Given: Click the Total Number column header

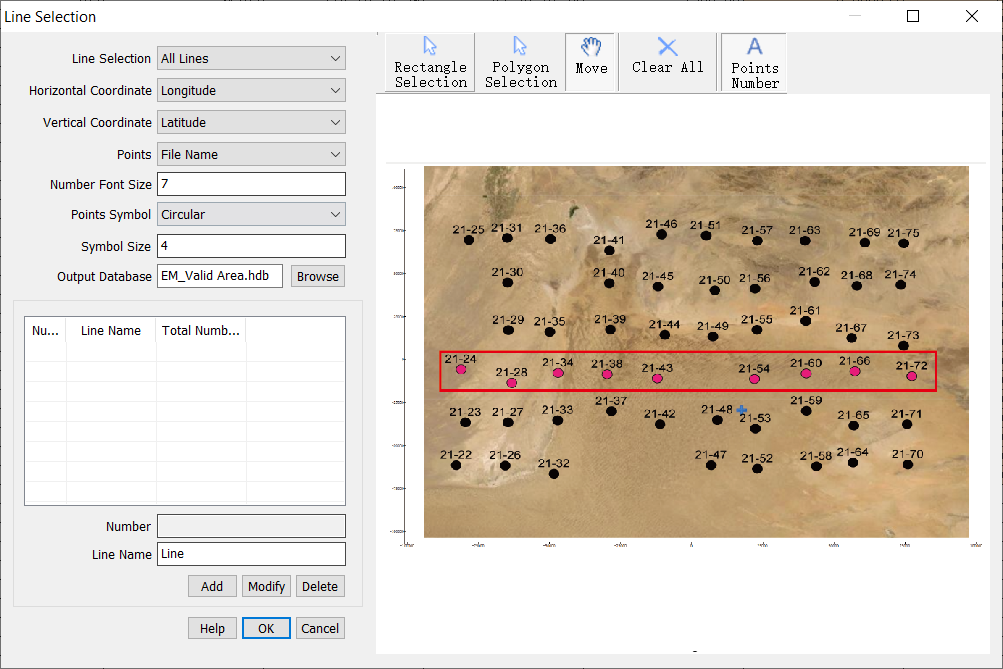Looking at the screenshot, I should point(201,331).
